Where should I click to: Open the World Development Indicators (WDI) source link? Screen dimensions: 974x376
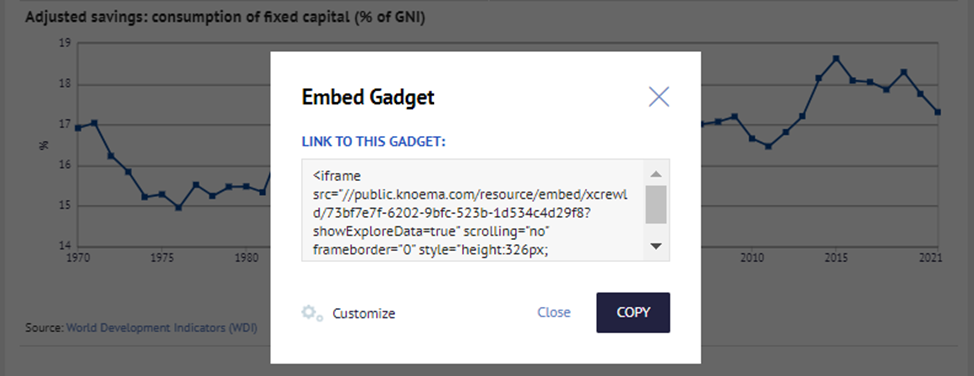(162, 327)
